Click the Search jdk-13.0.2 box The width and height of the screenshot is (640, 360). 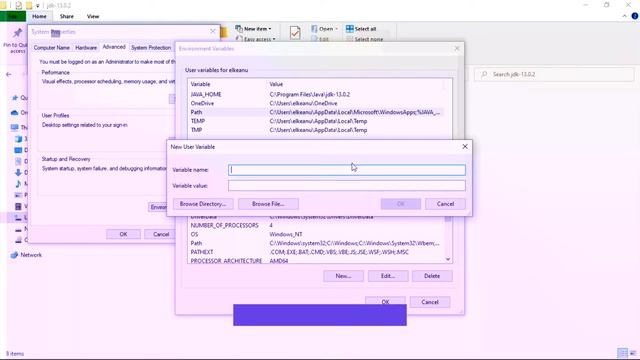[554, 74]
